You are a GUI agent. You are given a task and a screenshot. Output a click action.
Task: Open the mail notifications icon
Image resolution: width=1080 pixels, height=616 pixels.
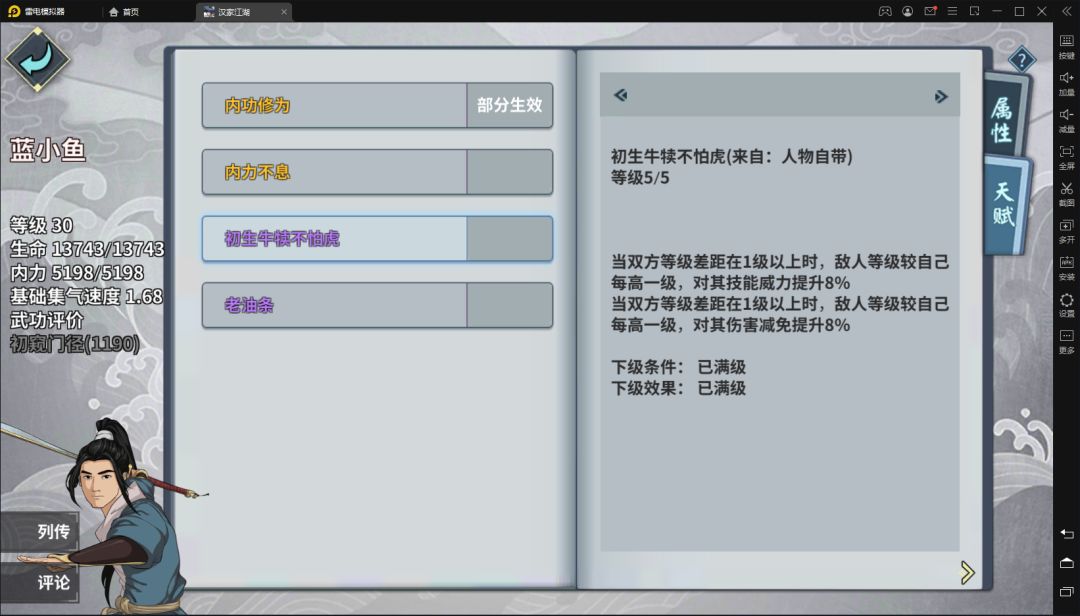930,11
